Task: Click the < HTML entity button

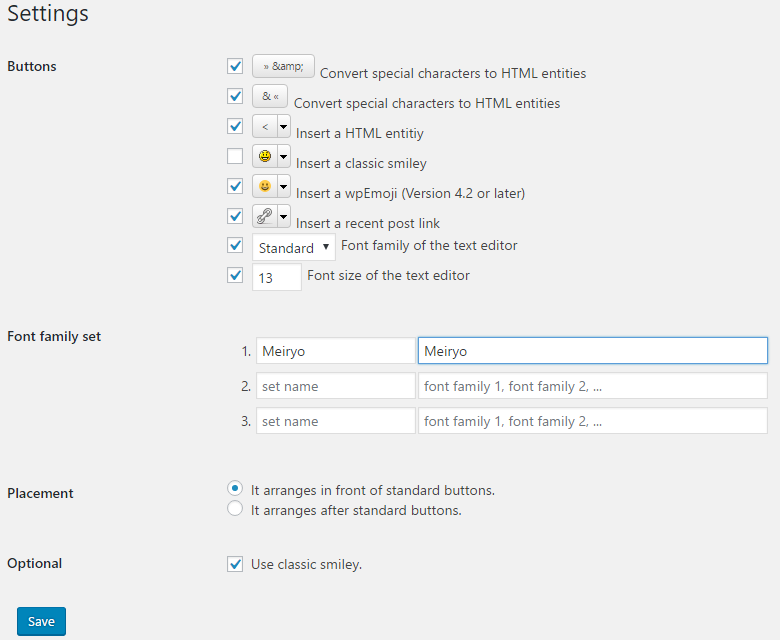Action: point(265,126)
